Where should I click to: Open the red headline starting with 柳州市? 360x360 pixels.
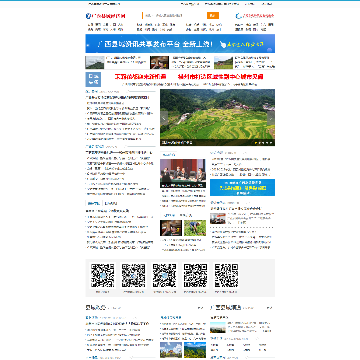tap(220, 77)
